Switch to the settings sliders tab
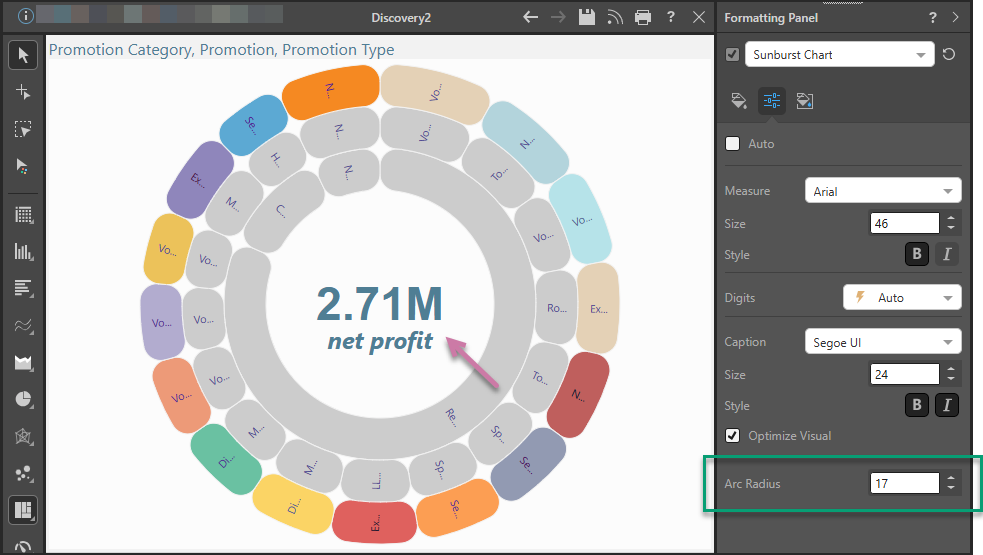The width and height of the screenshot is (983, 555). pyautogui.click(x=771, y=100)
